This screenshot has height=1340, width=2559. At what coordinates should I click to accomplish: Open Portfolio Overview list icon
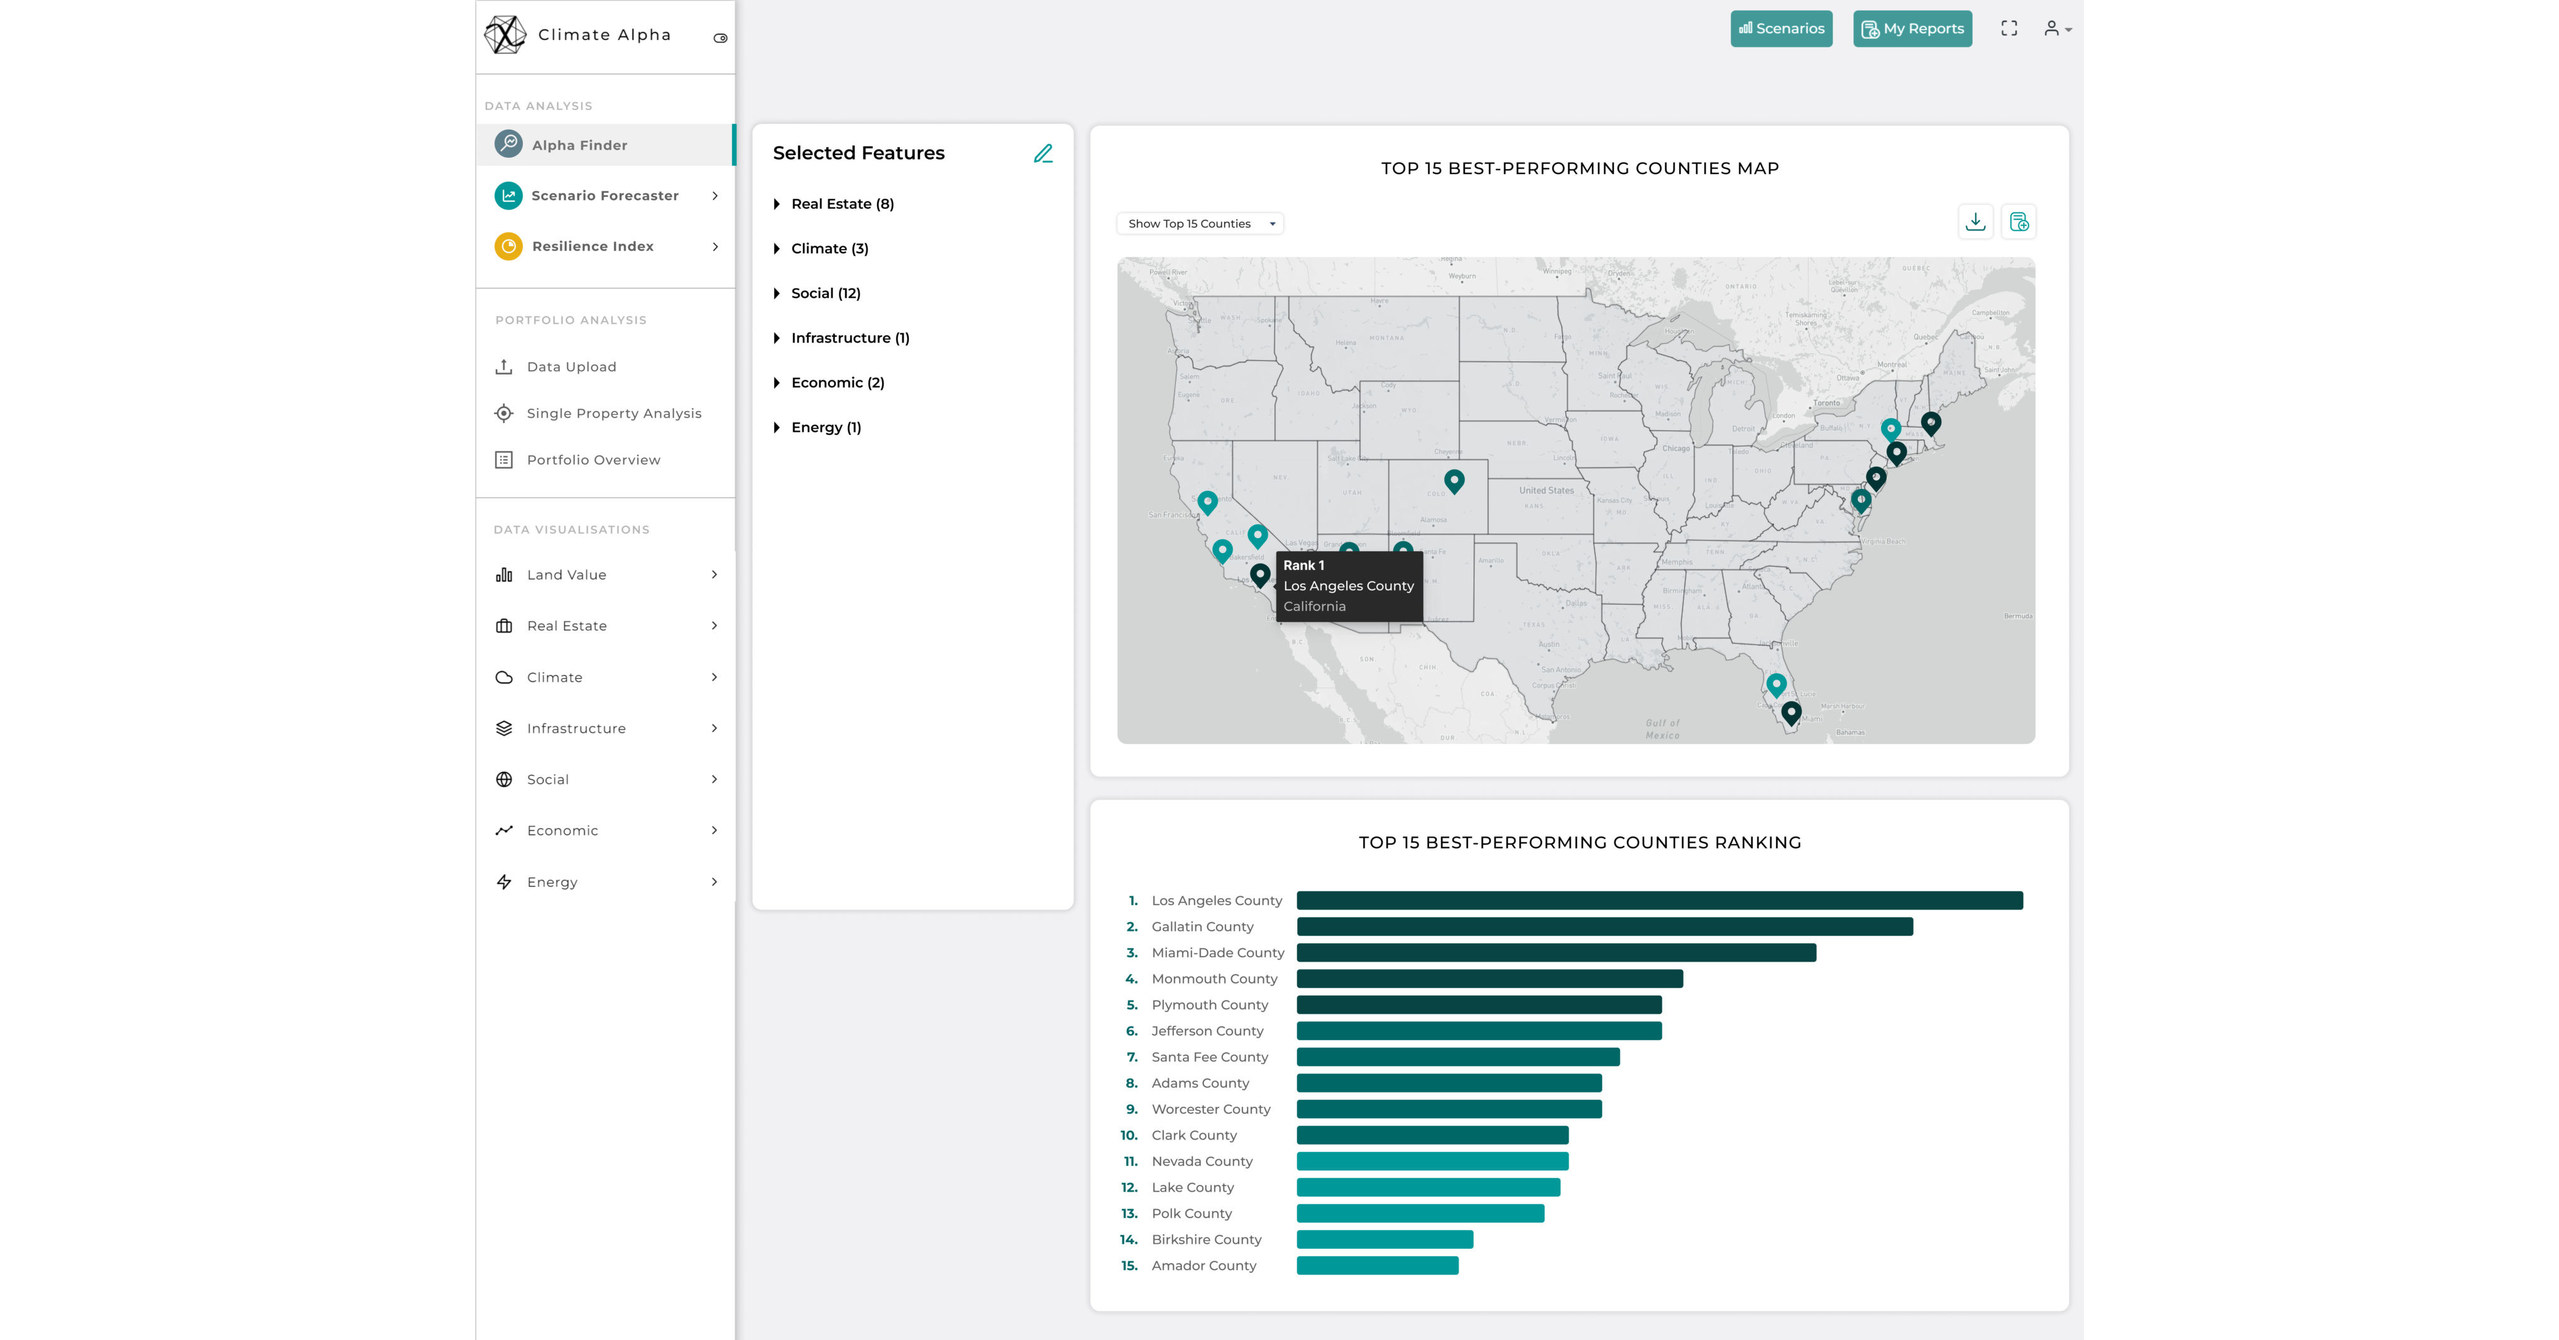point(505,459)
